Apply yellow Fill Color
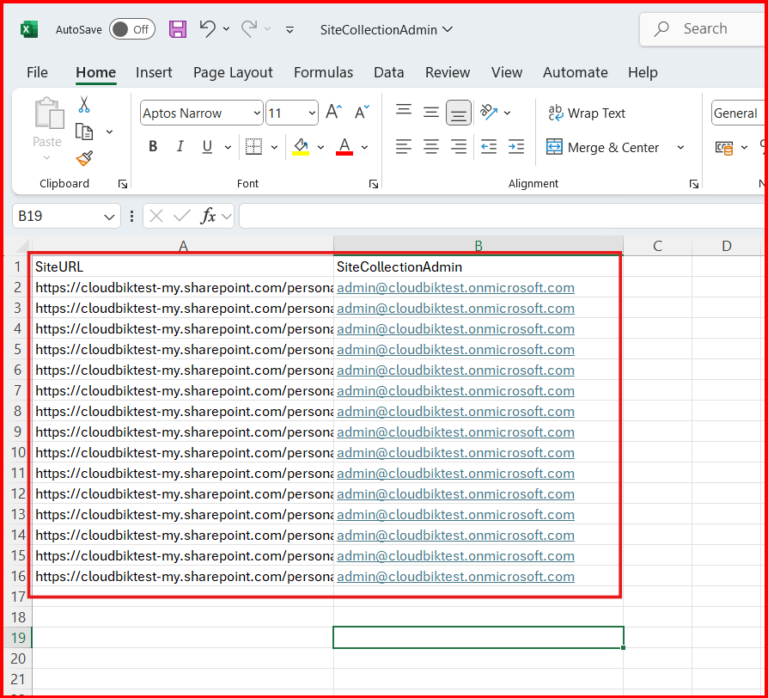 pyautogui.click(x=301, y=146)
